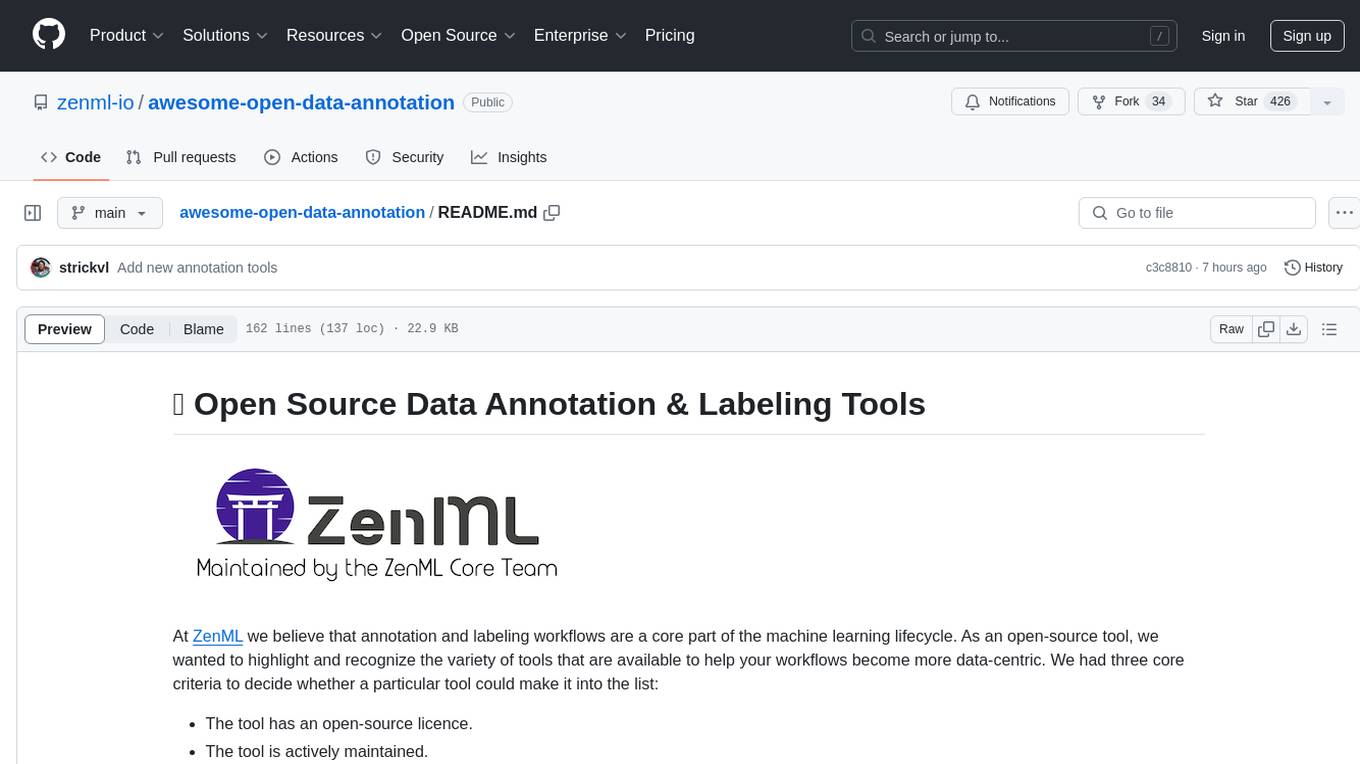Copy raw file contents

(1266, 329)
